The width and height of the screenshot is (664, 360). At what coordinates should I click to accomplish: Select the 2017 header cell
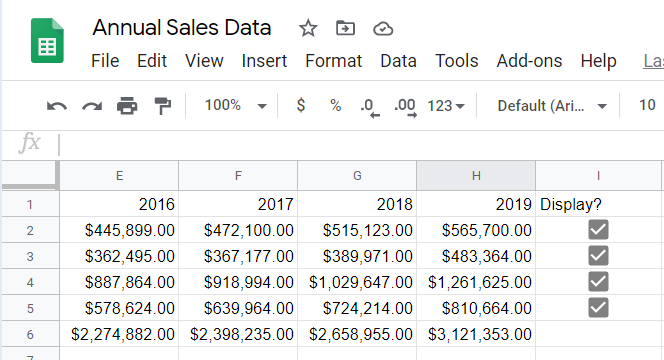238,204
